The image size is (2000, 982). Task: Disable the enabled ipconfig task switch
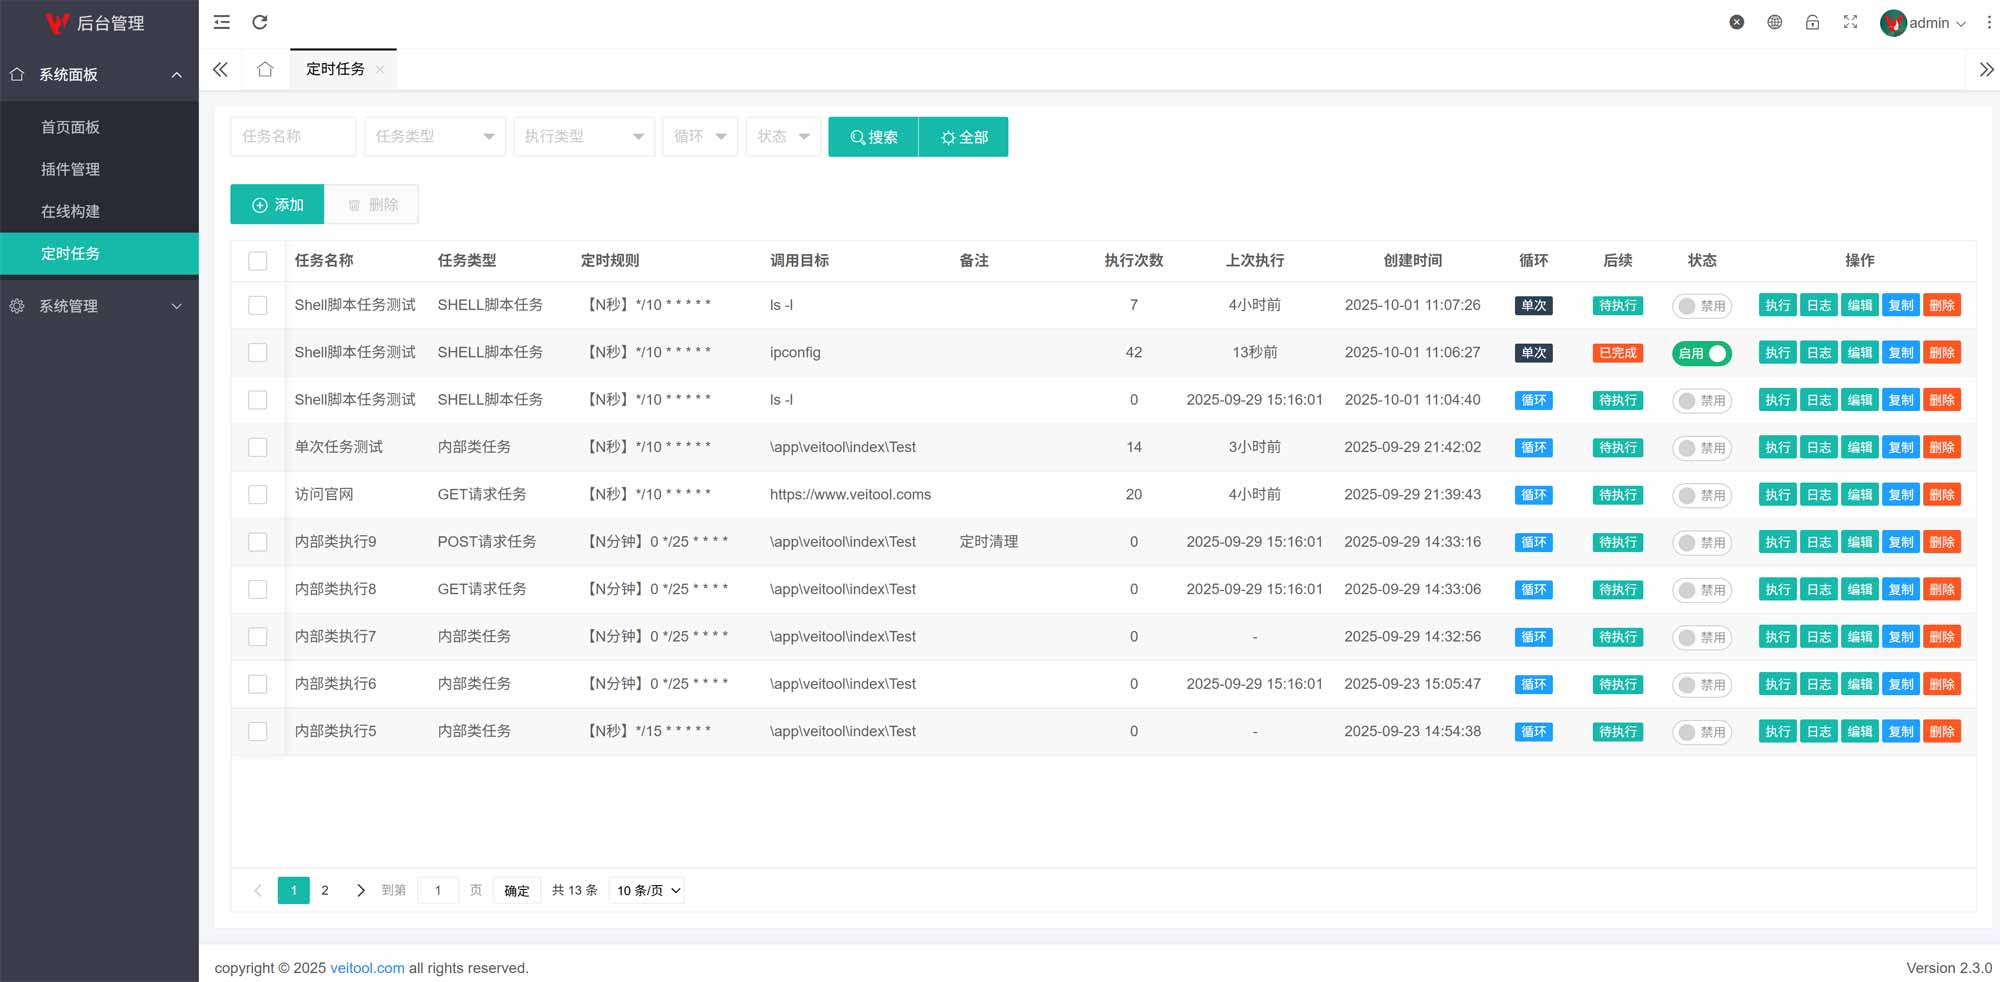coord(1701,353)
